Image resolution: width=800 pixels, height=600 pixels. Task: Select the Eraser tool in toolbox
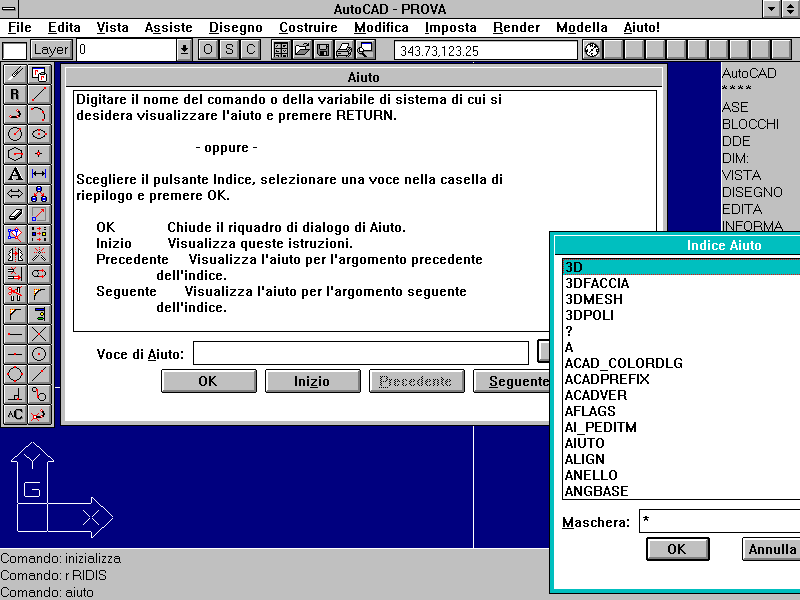(x=15, y=214)
